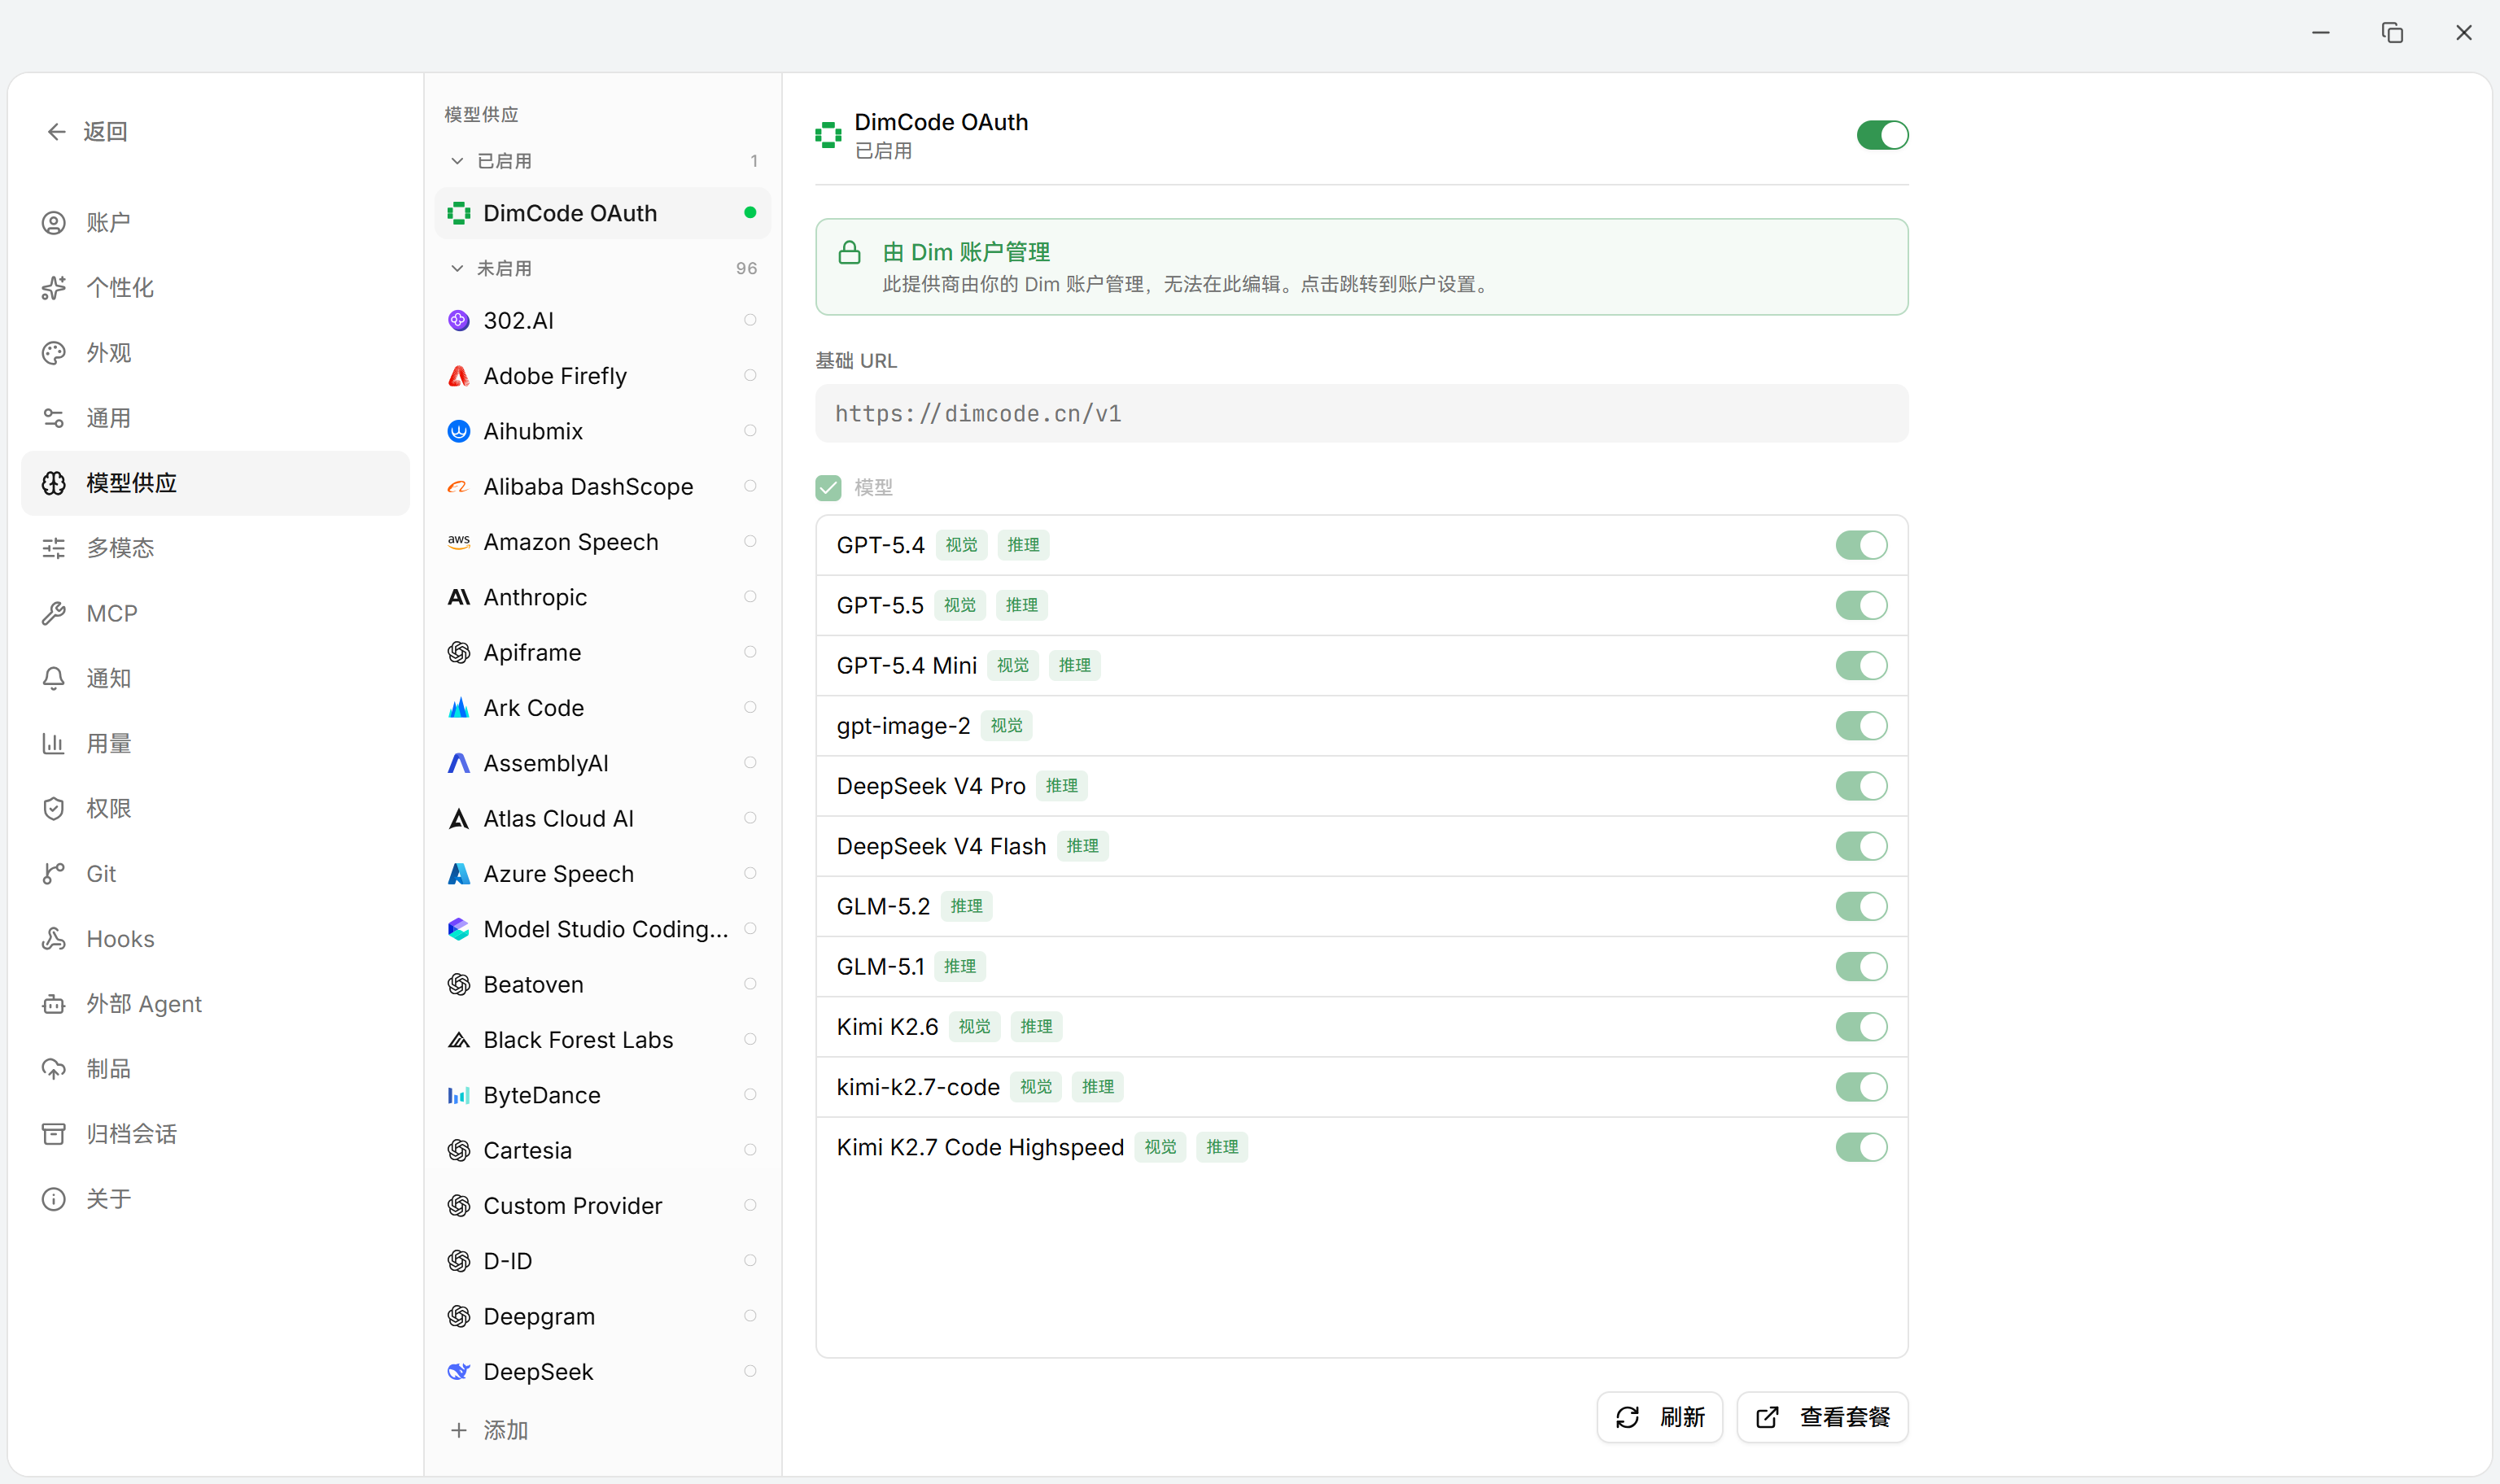Click the Azure Speech logo icon
This screenshot has width=2500, height=1484.
pyautogui.click(x=459, y=874)
